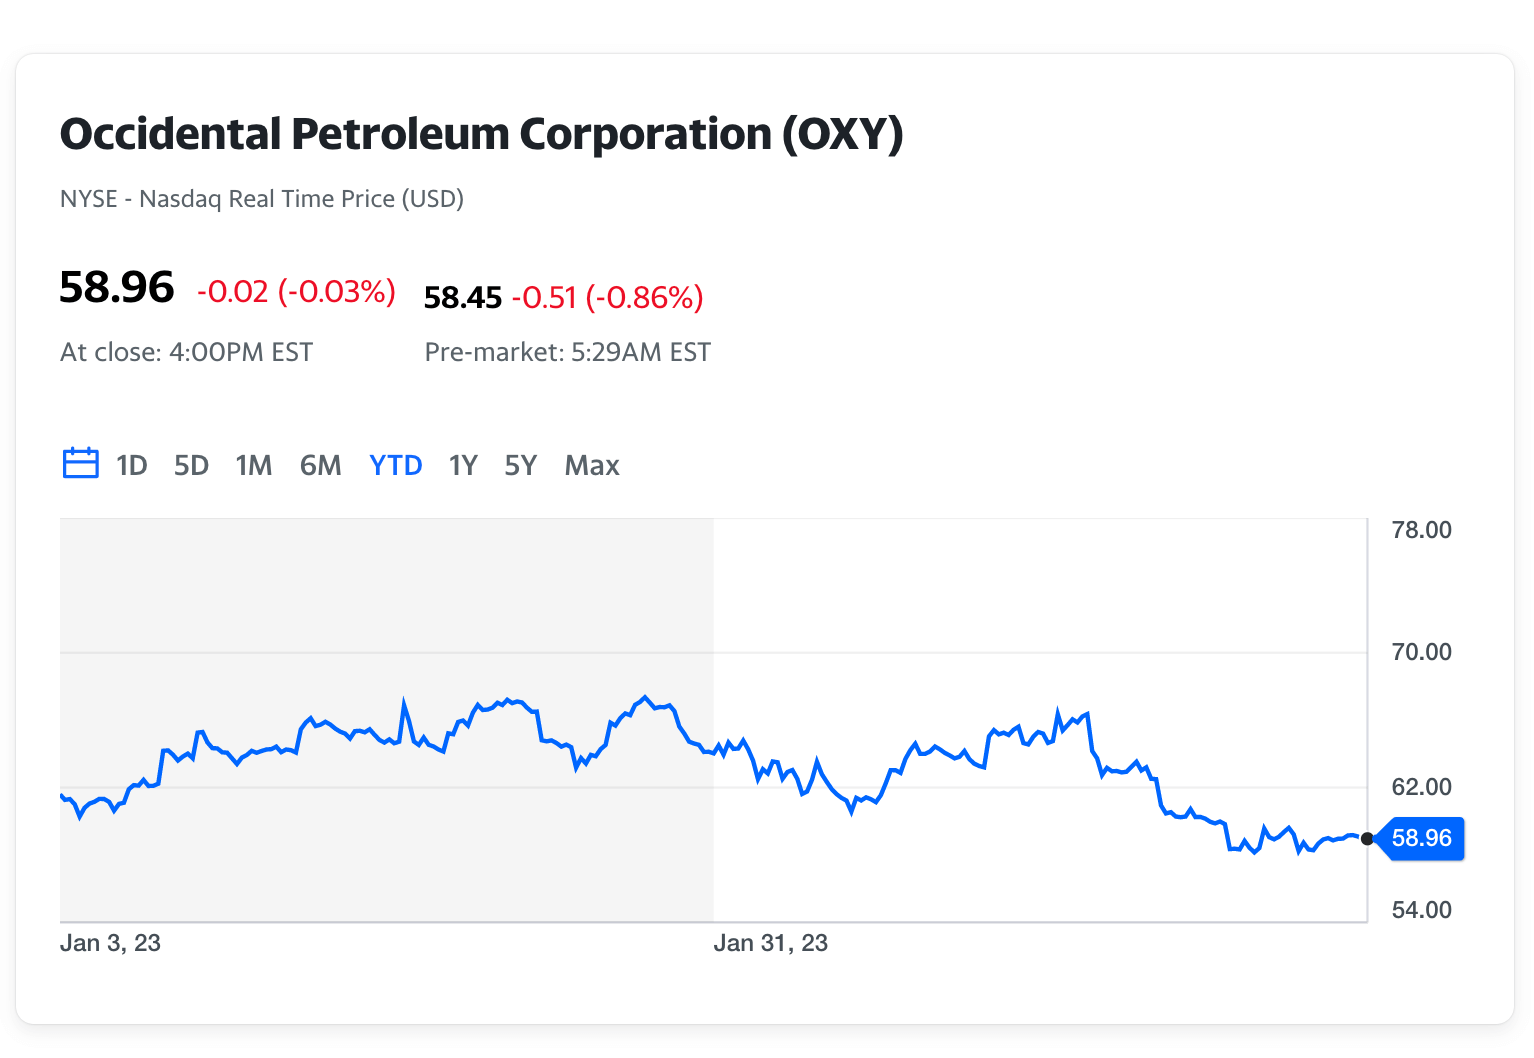Click the pre-market price 58.45
Viewport: 1534px width, 1058px height.
463,297
